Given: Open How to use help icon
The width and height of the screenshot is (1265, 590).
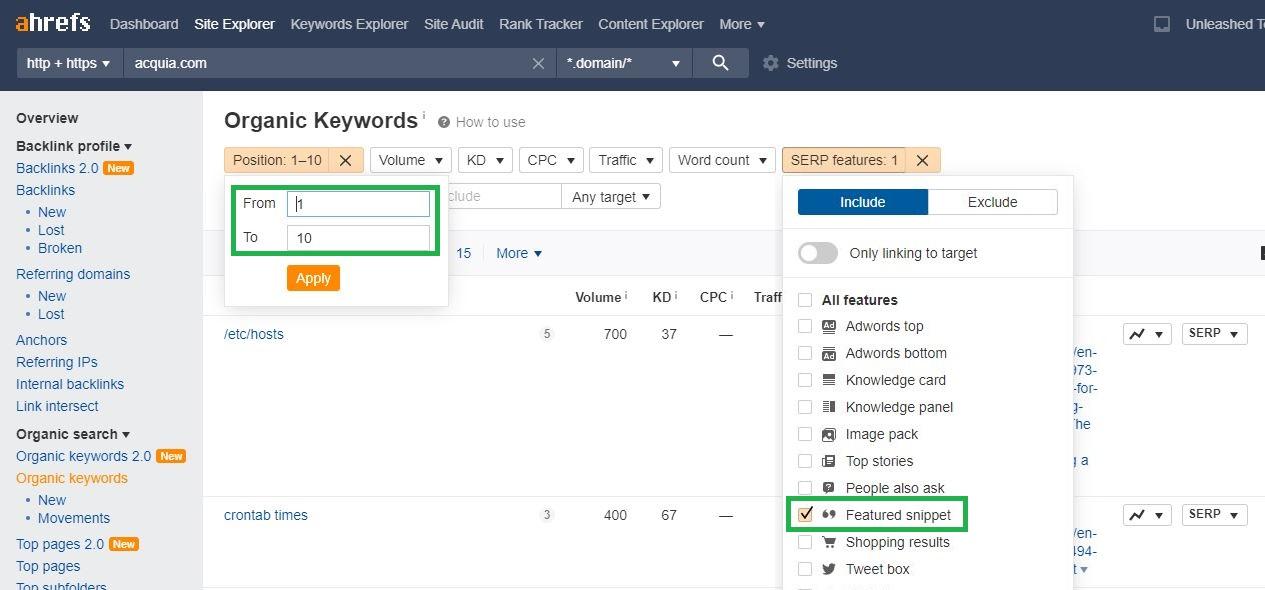Looking at the screenshot, I should coord(443,122).
